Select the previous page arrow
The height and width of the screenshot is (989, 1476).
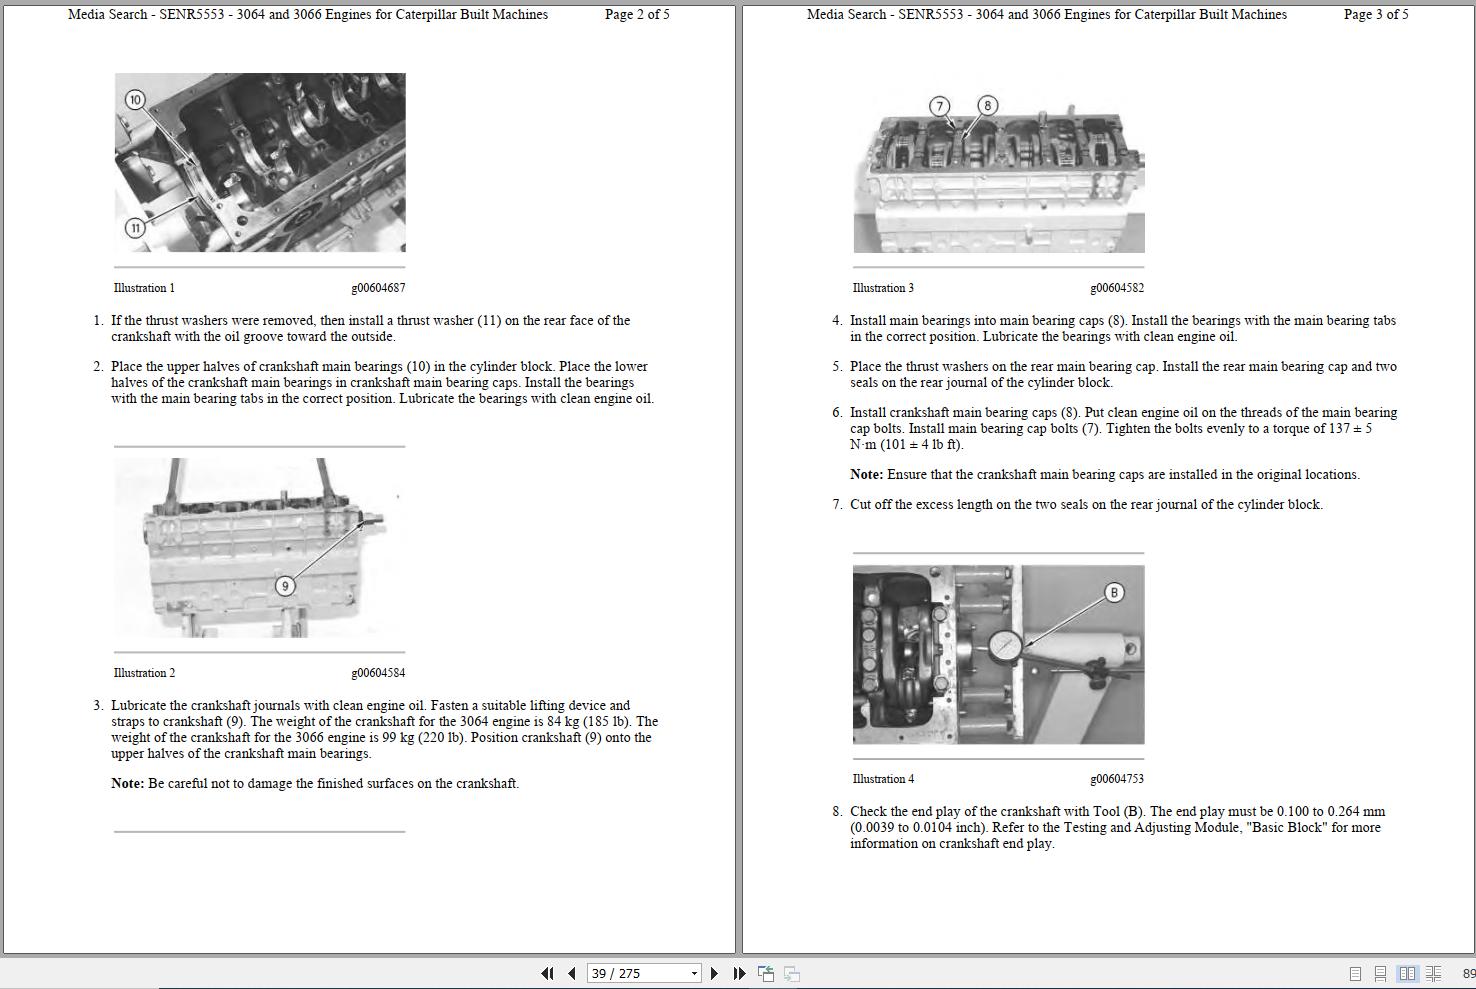571,972
